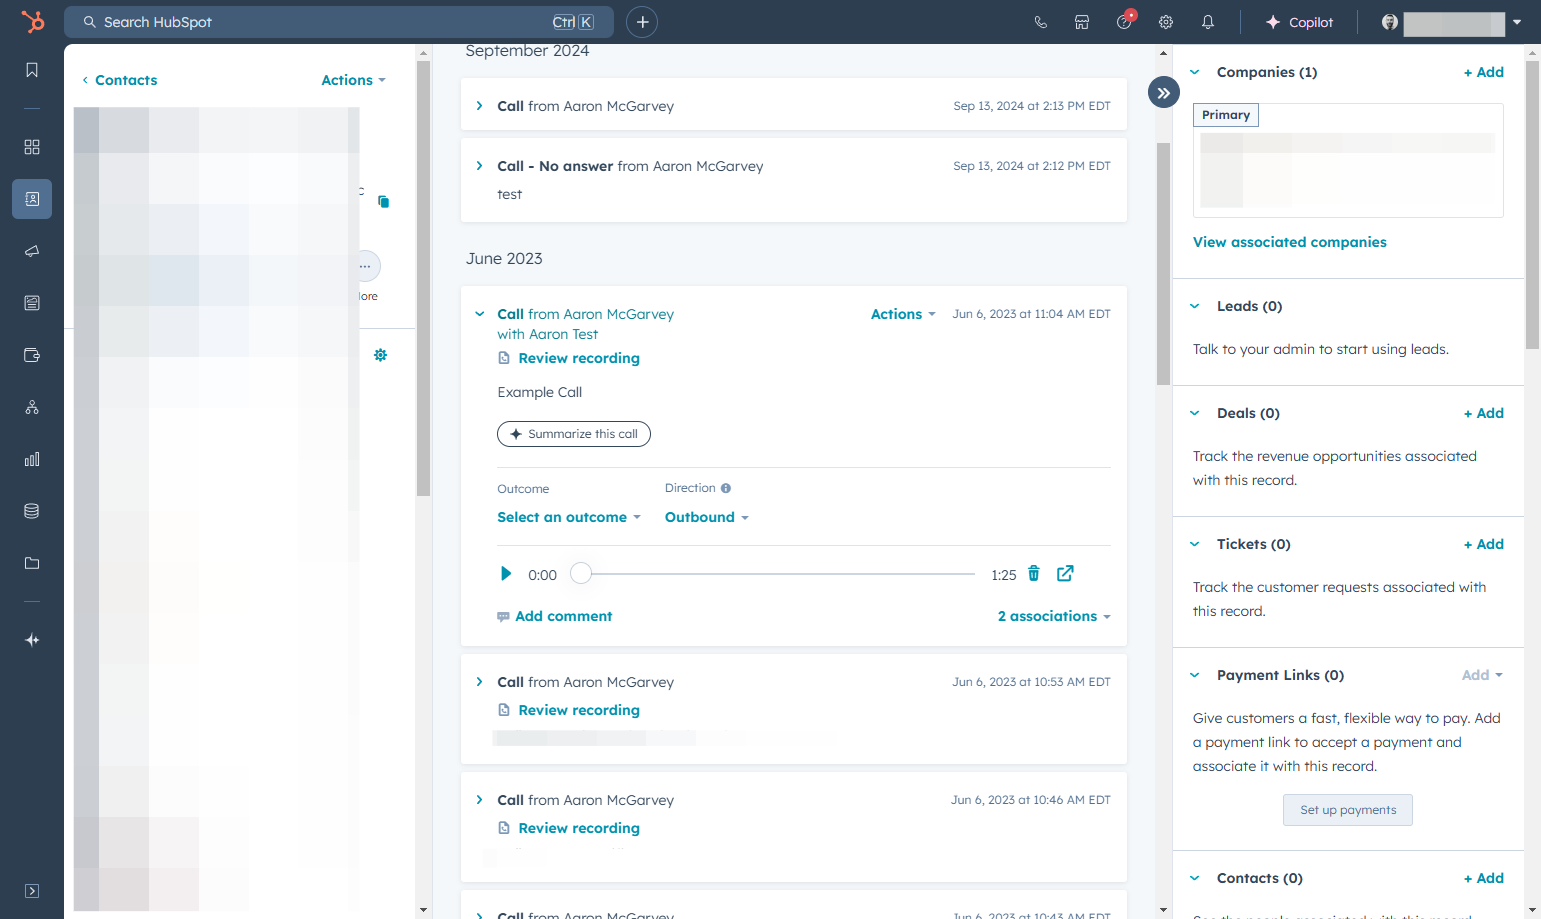Go back to Contacts list

tap(120, 80)
